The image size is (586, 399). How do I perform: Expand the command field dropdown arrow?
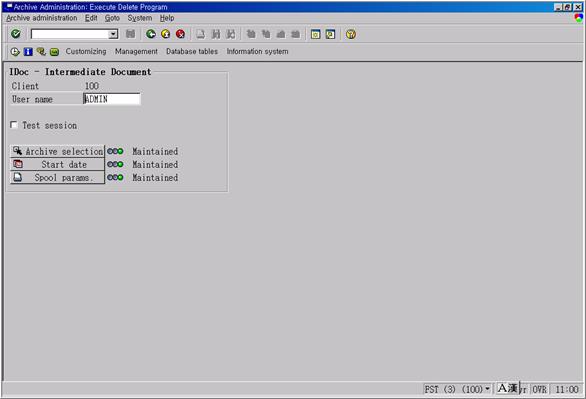[x=113, y=34]
